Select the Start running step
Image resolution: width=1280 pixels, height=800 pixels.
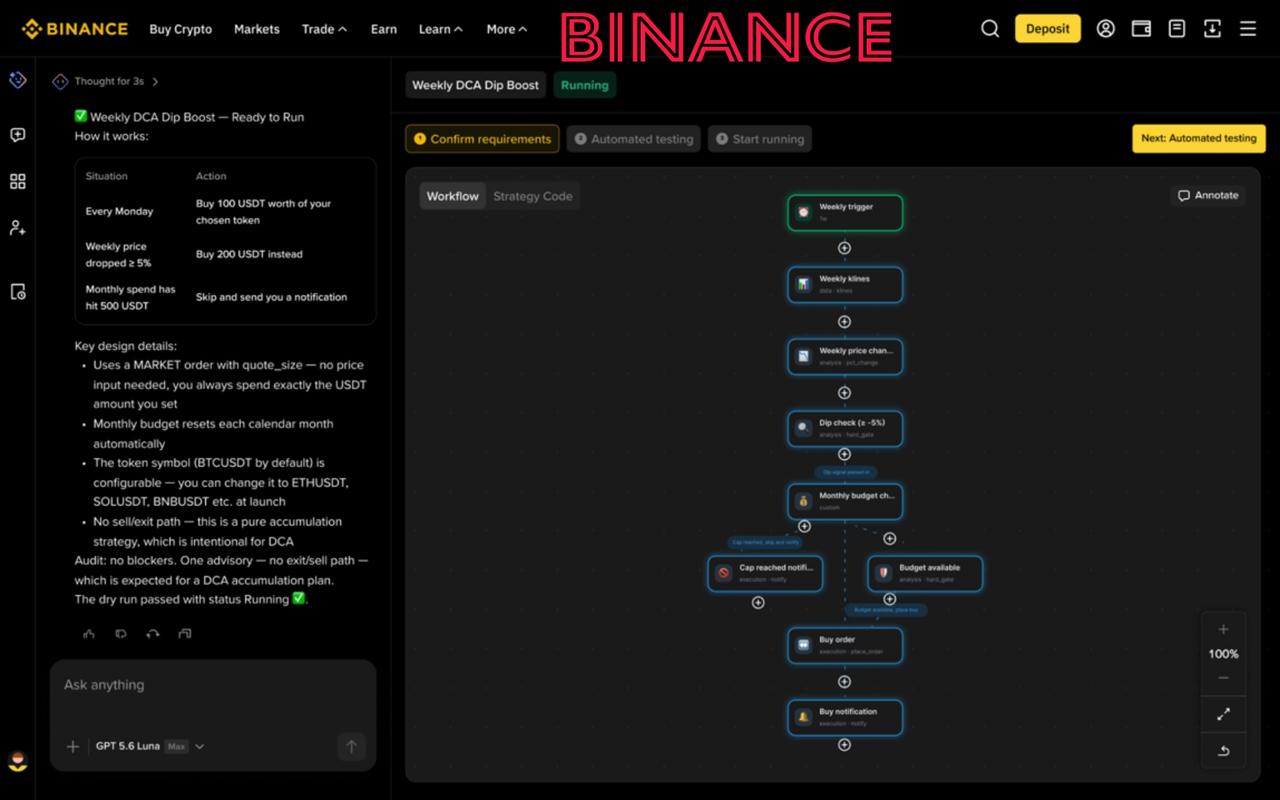point(760,139)
